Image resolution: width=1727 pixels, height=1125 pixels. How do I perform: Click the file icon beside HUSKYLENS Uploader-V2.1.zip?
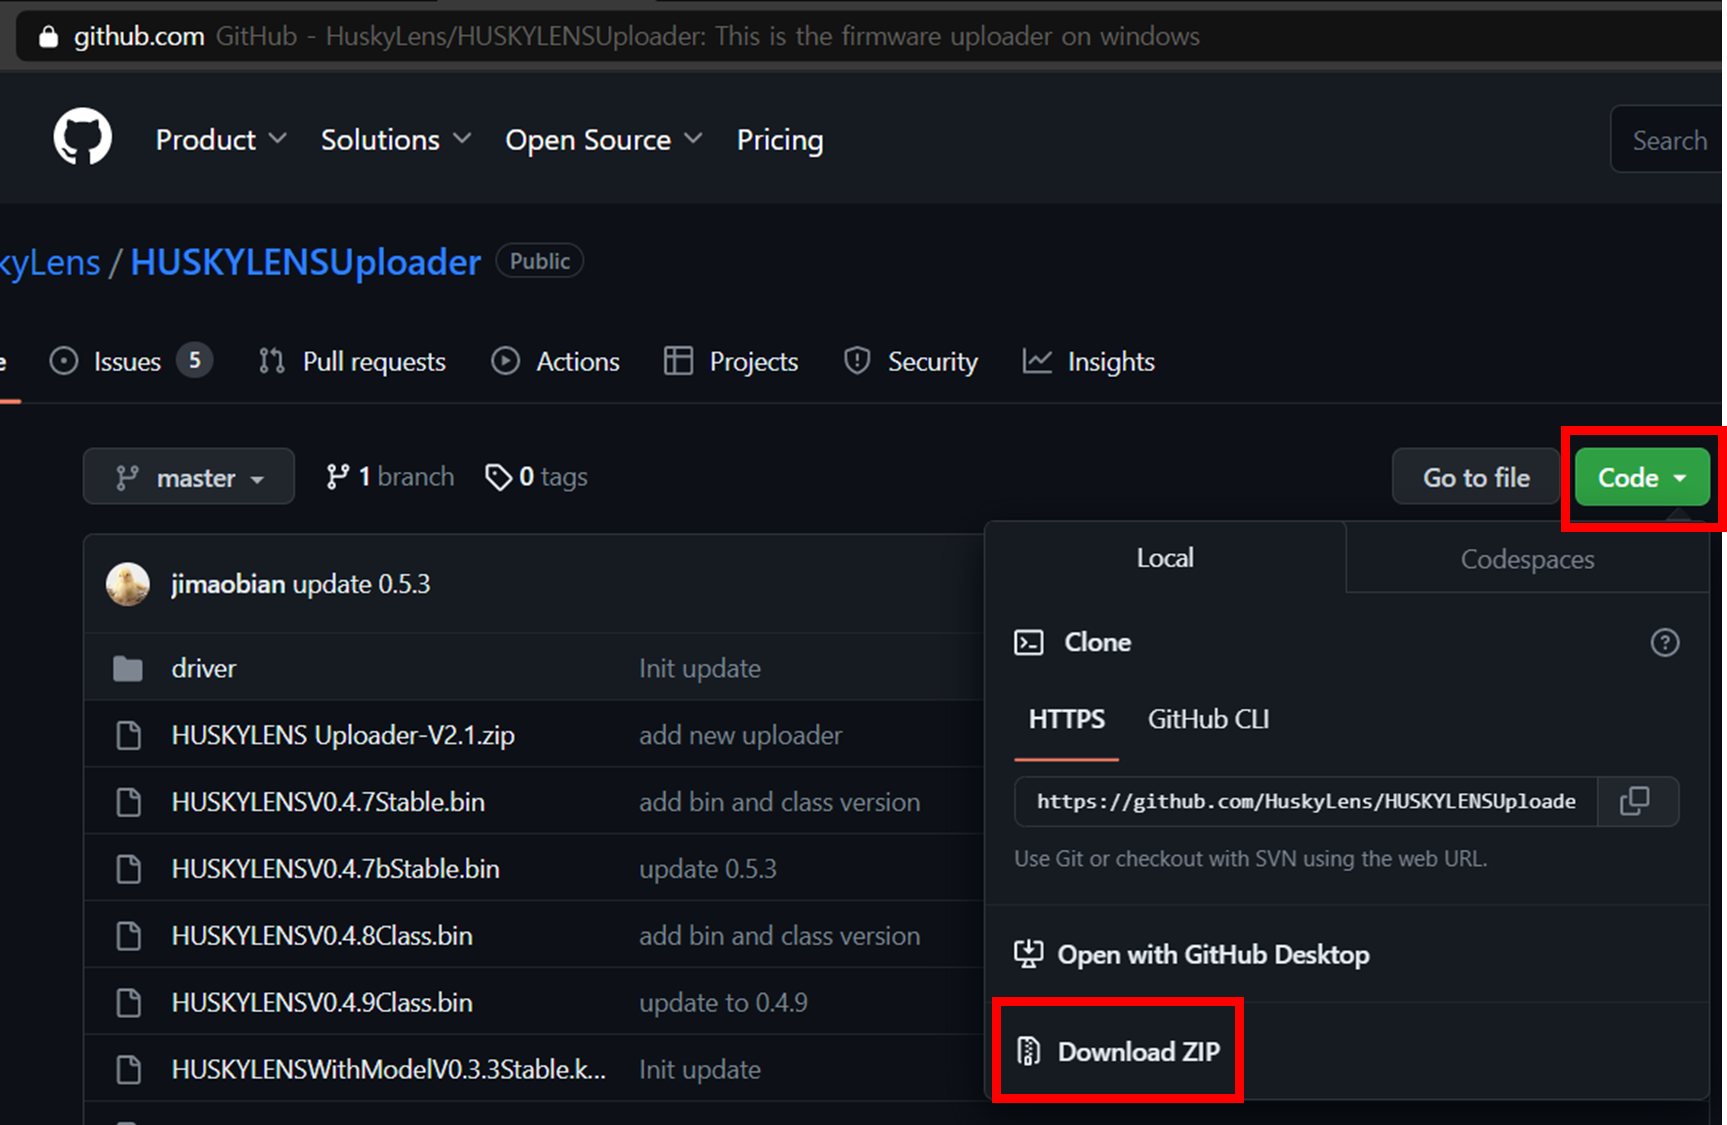[129, 735]
